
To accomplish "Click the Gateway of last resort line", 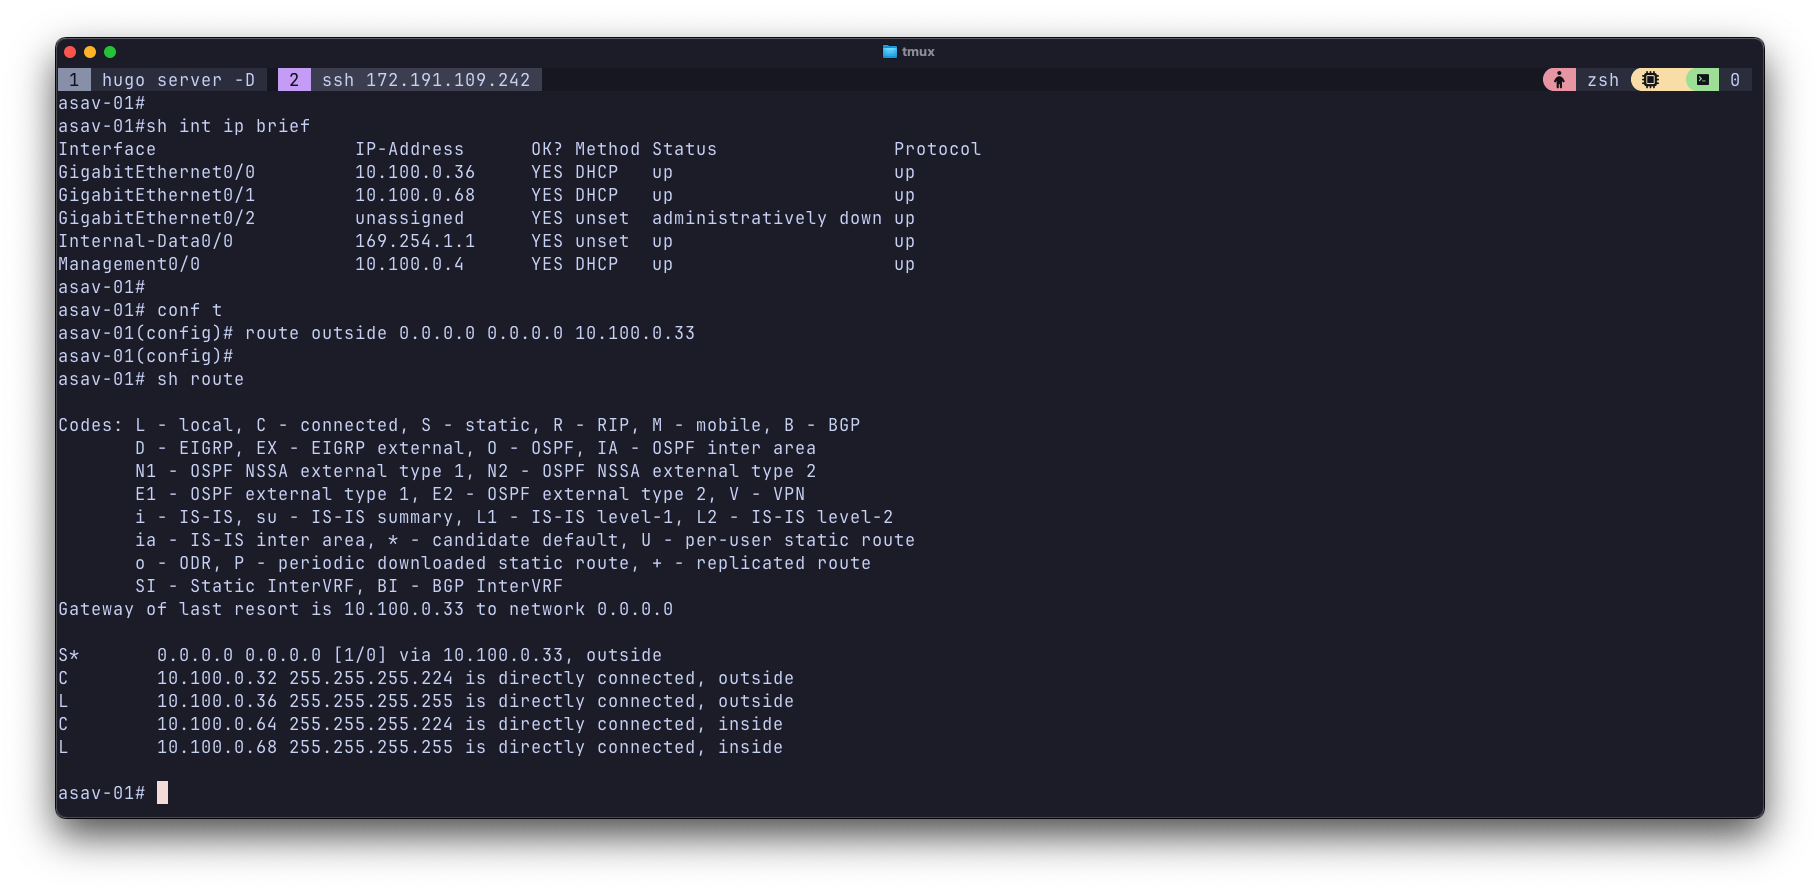I will pos(365,609).
